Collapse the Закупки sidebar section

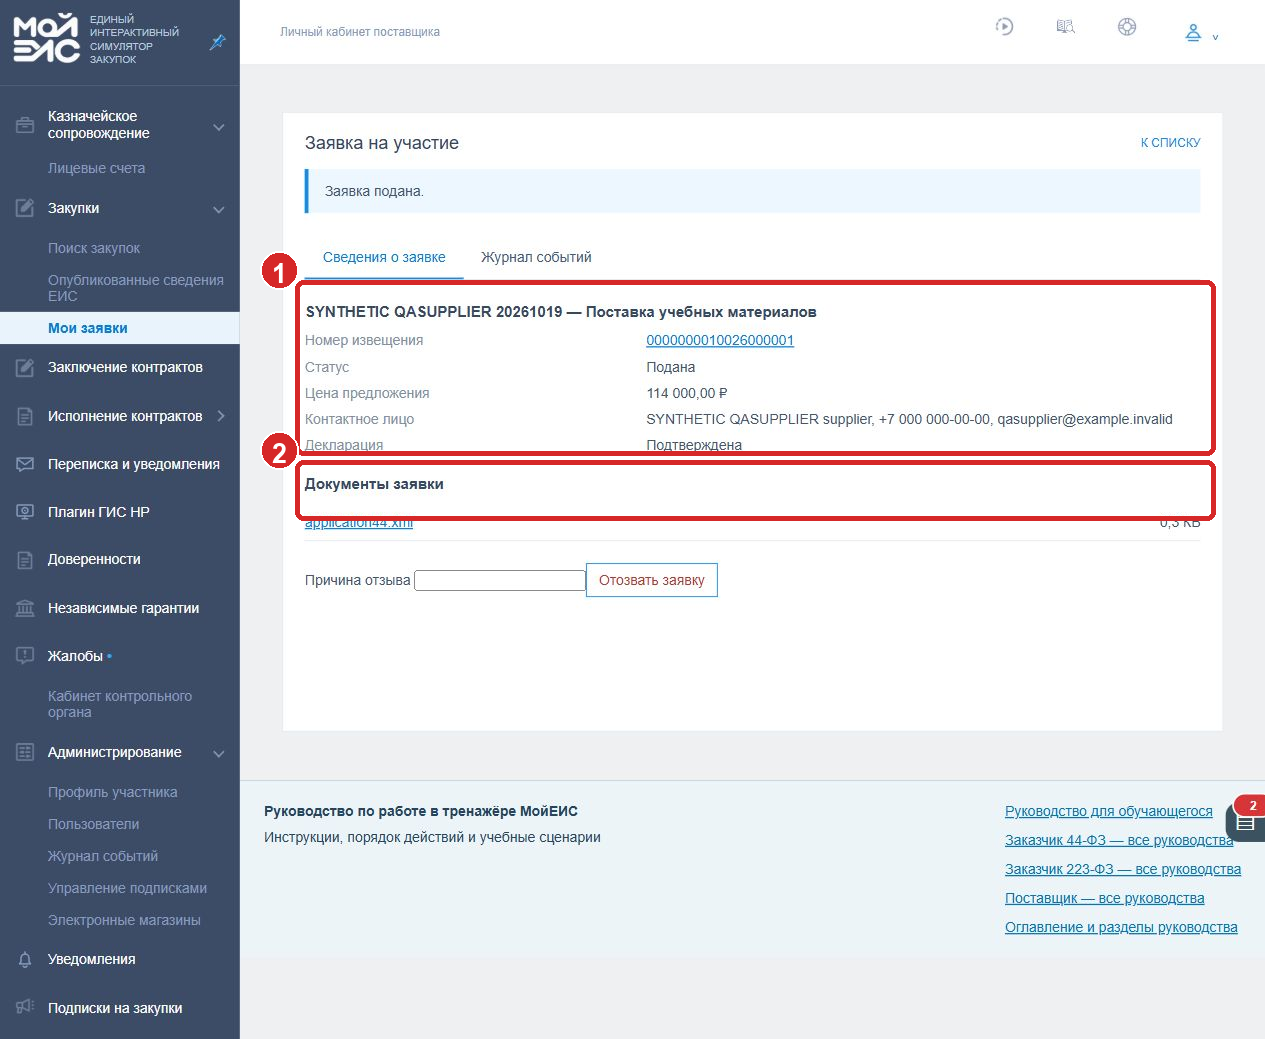tap(219, 209)
